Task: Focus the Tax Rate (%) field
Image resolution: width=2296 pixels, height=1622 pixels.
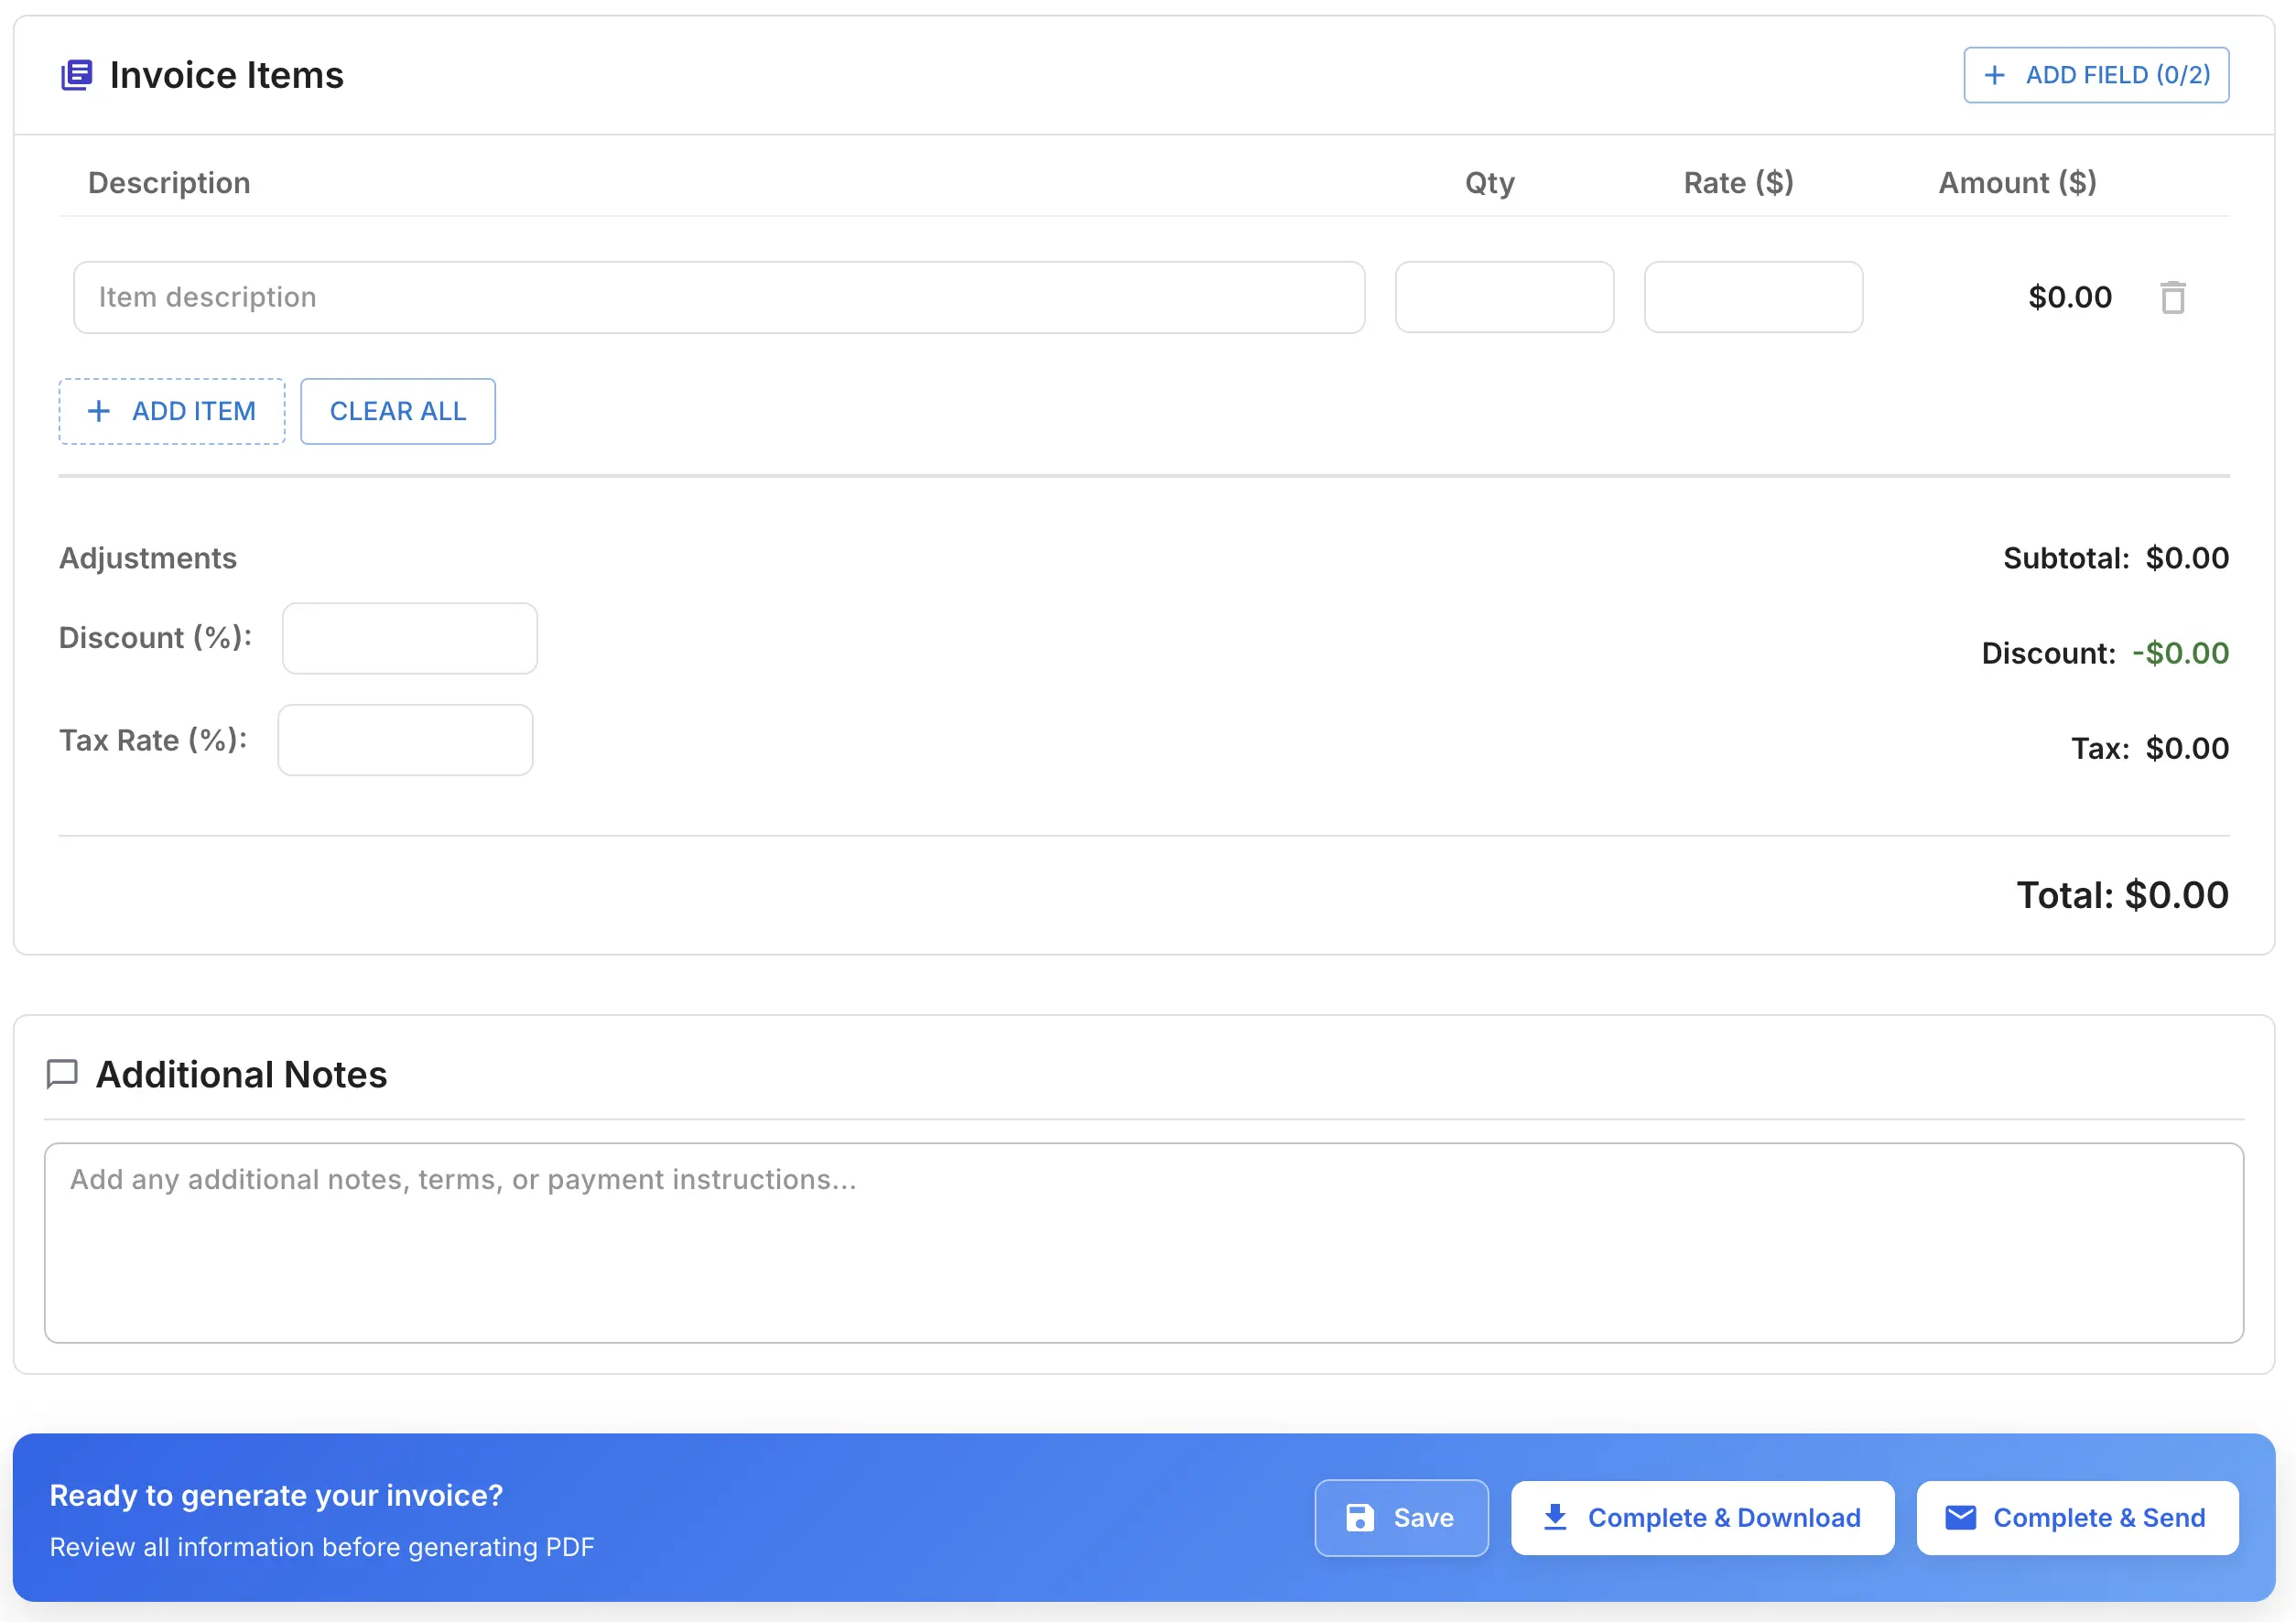Action: pos(405,740)
